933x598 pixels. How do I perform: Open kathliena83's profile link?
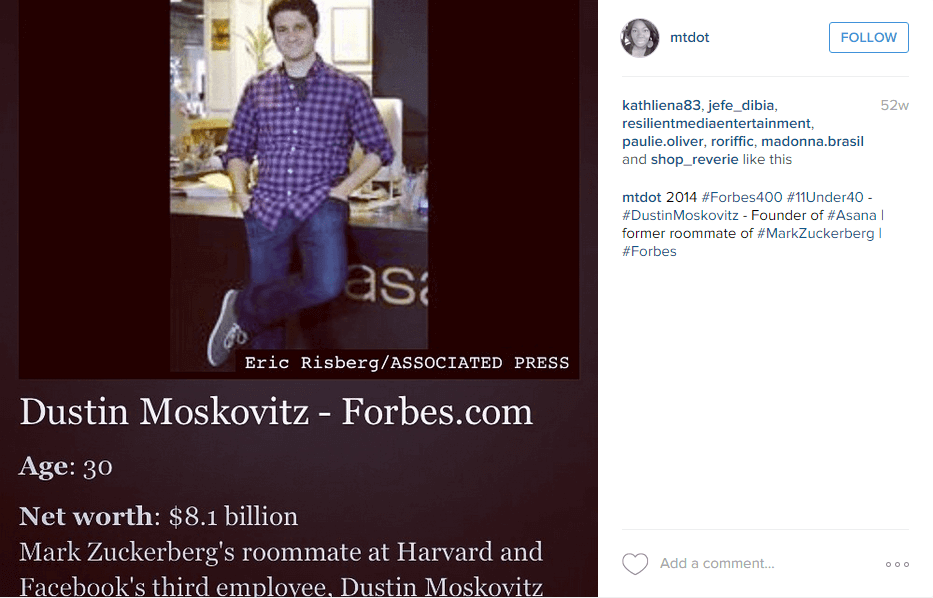pos(661,105)
